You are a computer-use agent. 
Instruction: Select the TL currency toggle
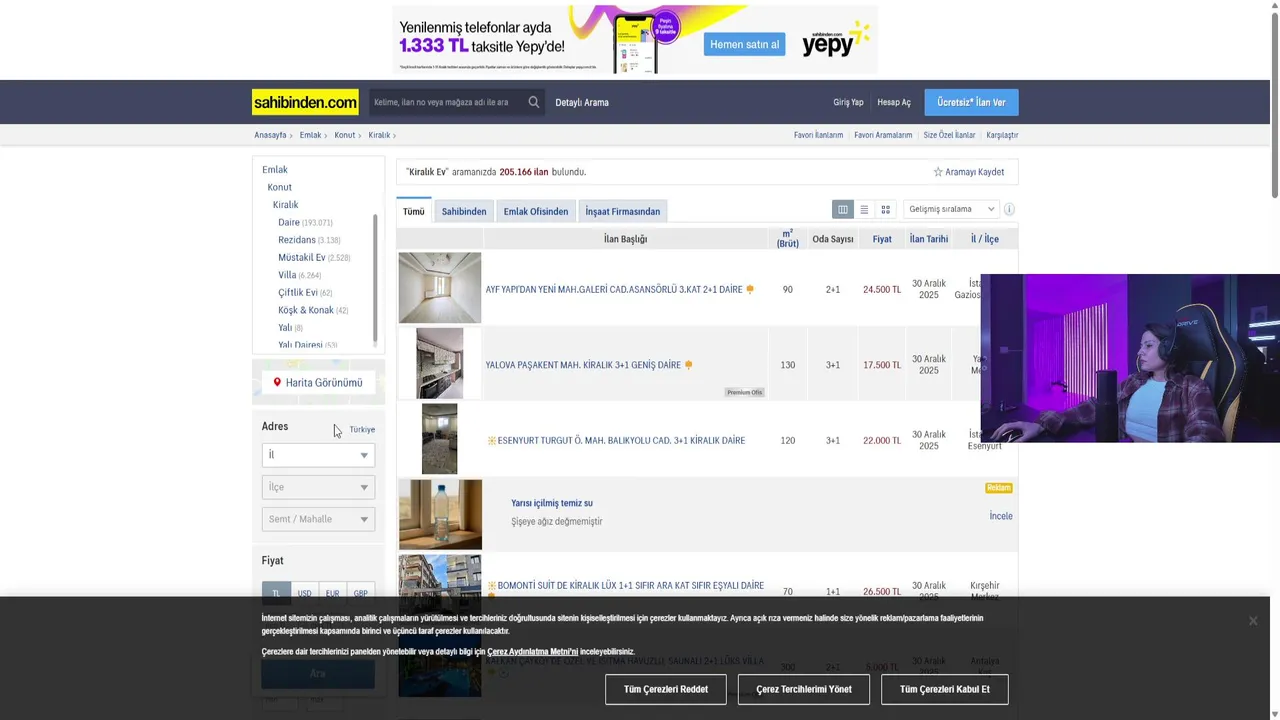coord(276,593)
